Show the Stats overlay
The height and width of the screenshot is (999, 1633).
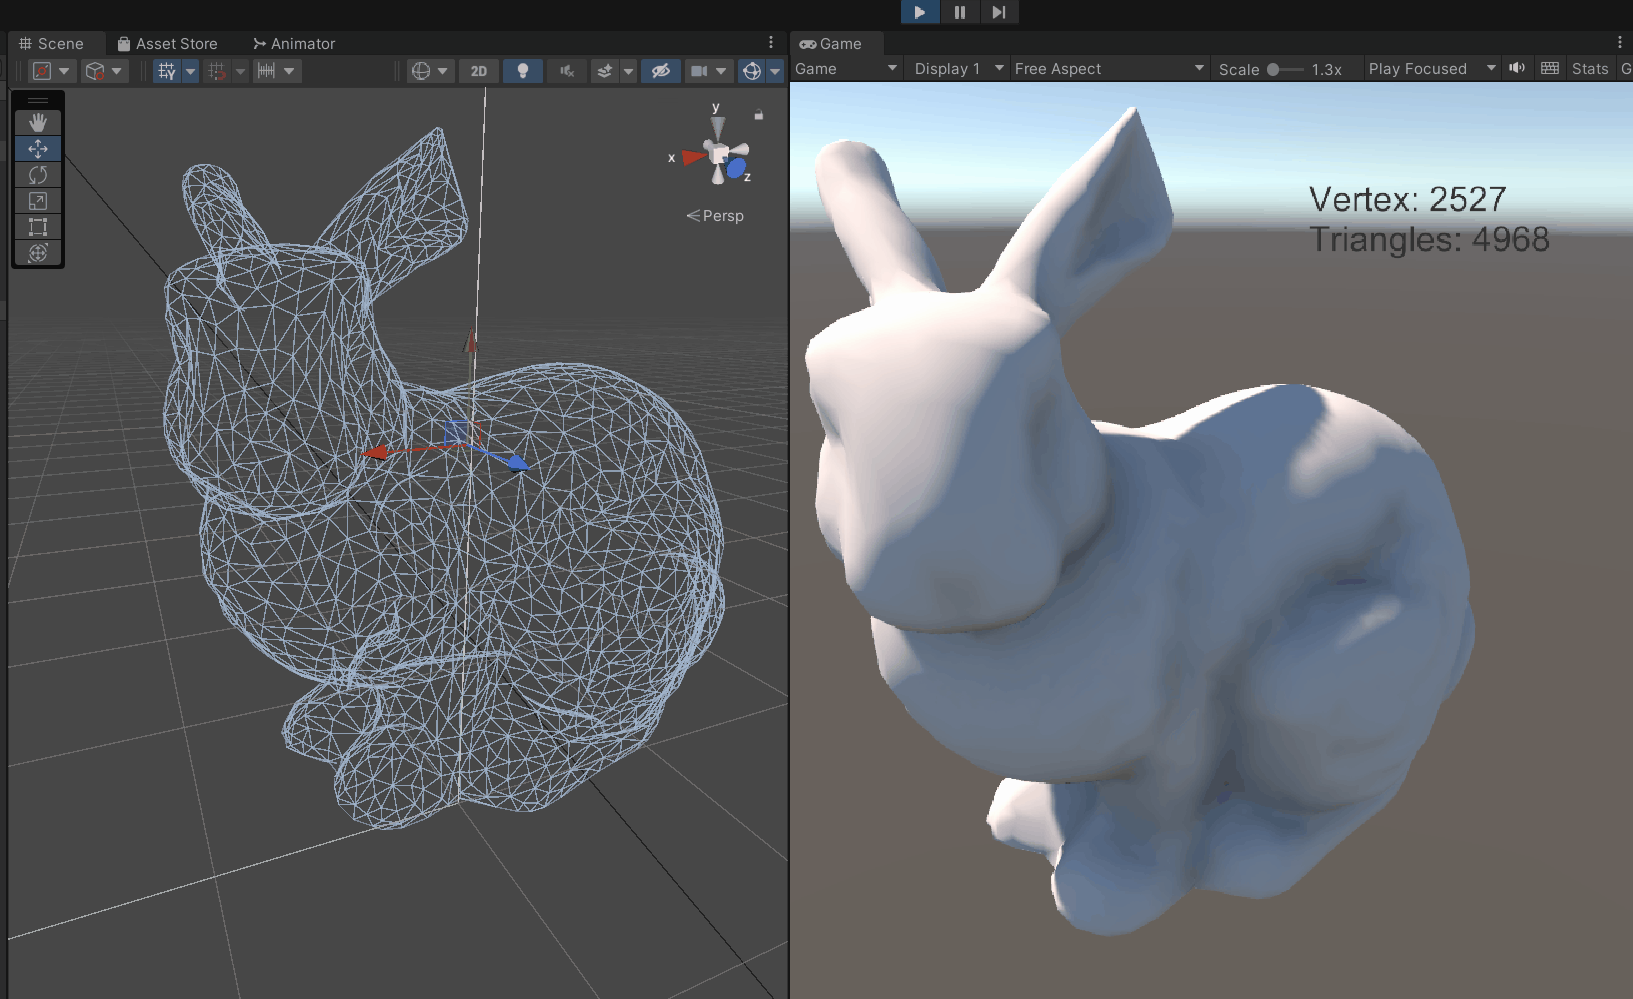click(x=1590, y=69)
